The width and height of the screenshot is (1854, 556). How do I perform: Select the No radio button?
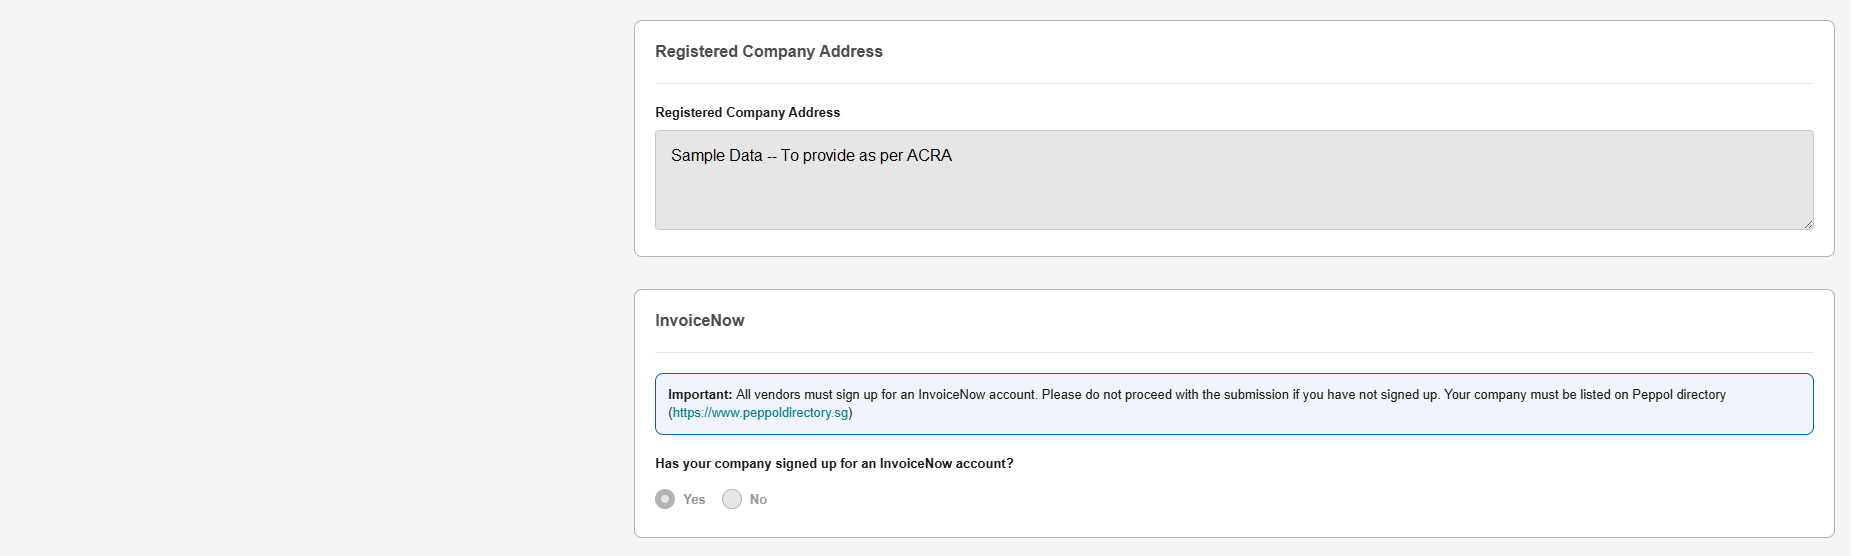[x=732, y=499]
